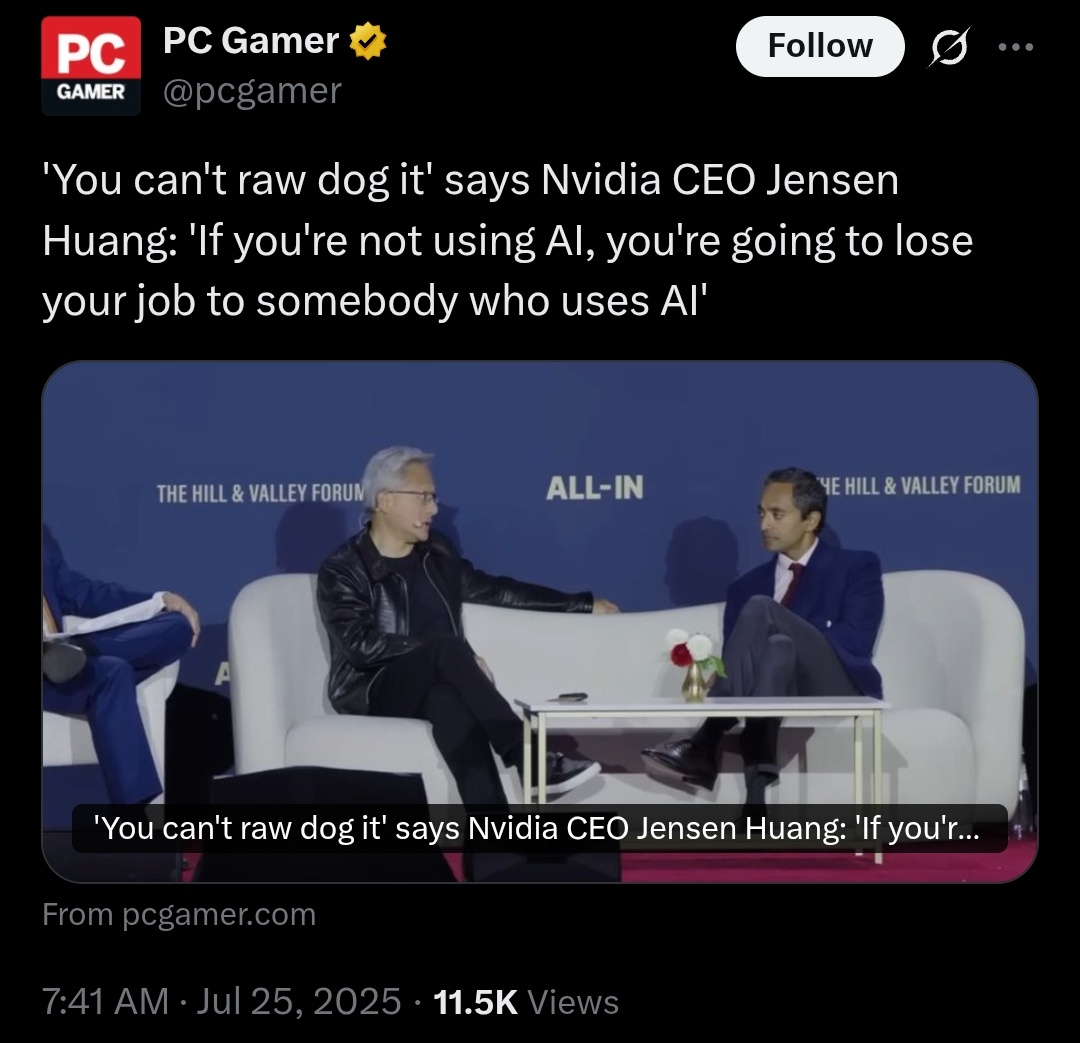
Task: Open the three-dot more options menu
Action: click(1015, 47)
